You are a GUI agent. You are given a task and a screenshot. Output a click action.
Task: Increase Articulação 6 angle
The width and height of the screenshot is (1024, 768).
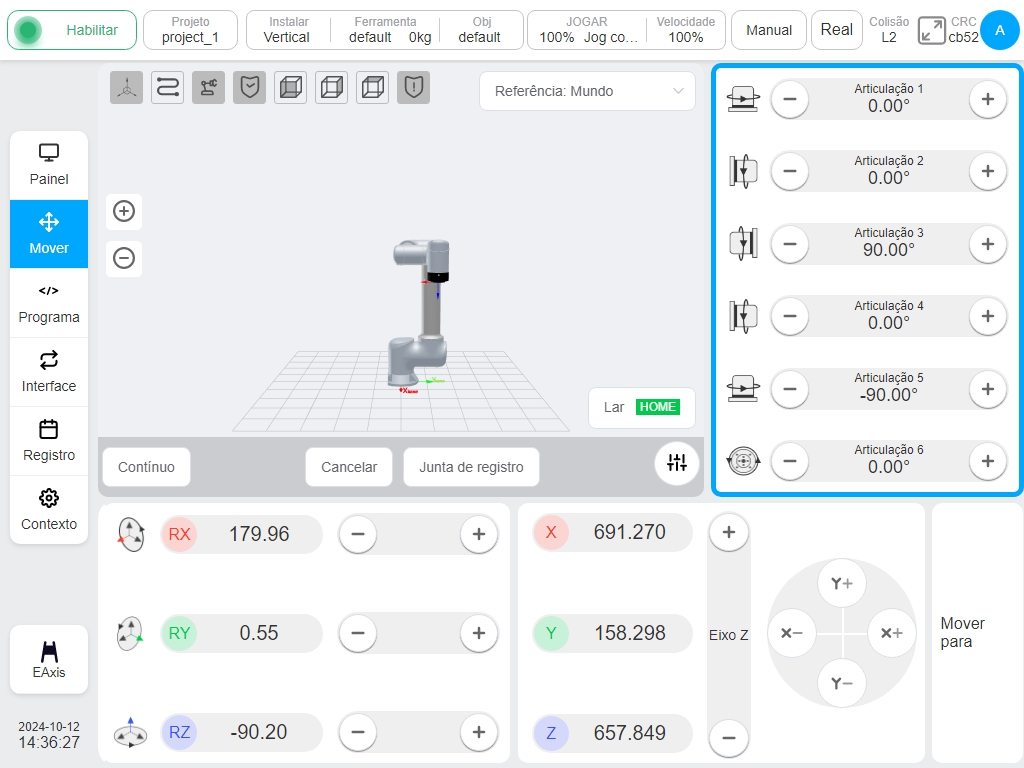tap(987, 462)
